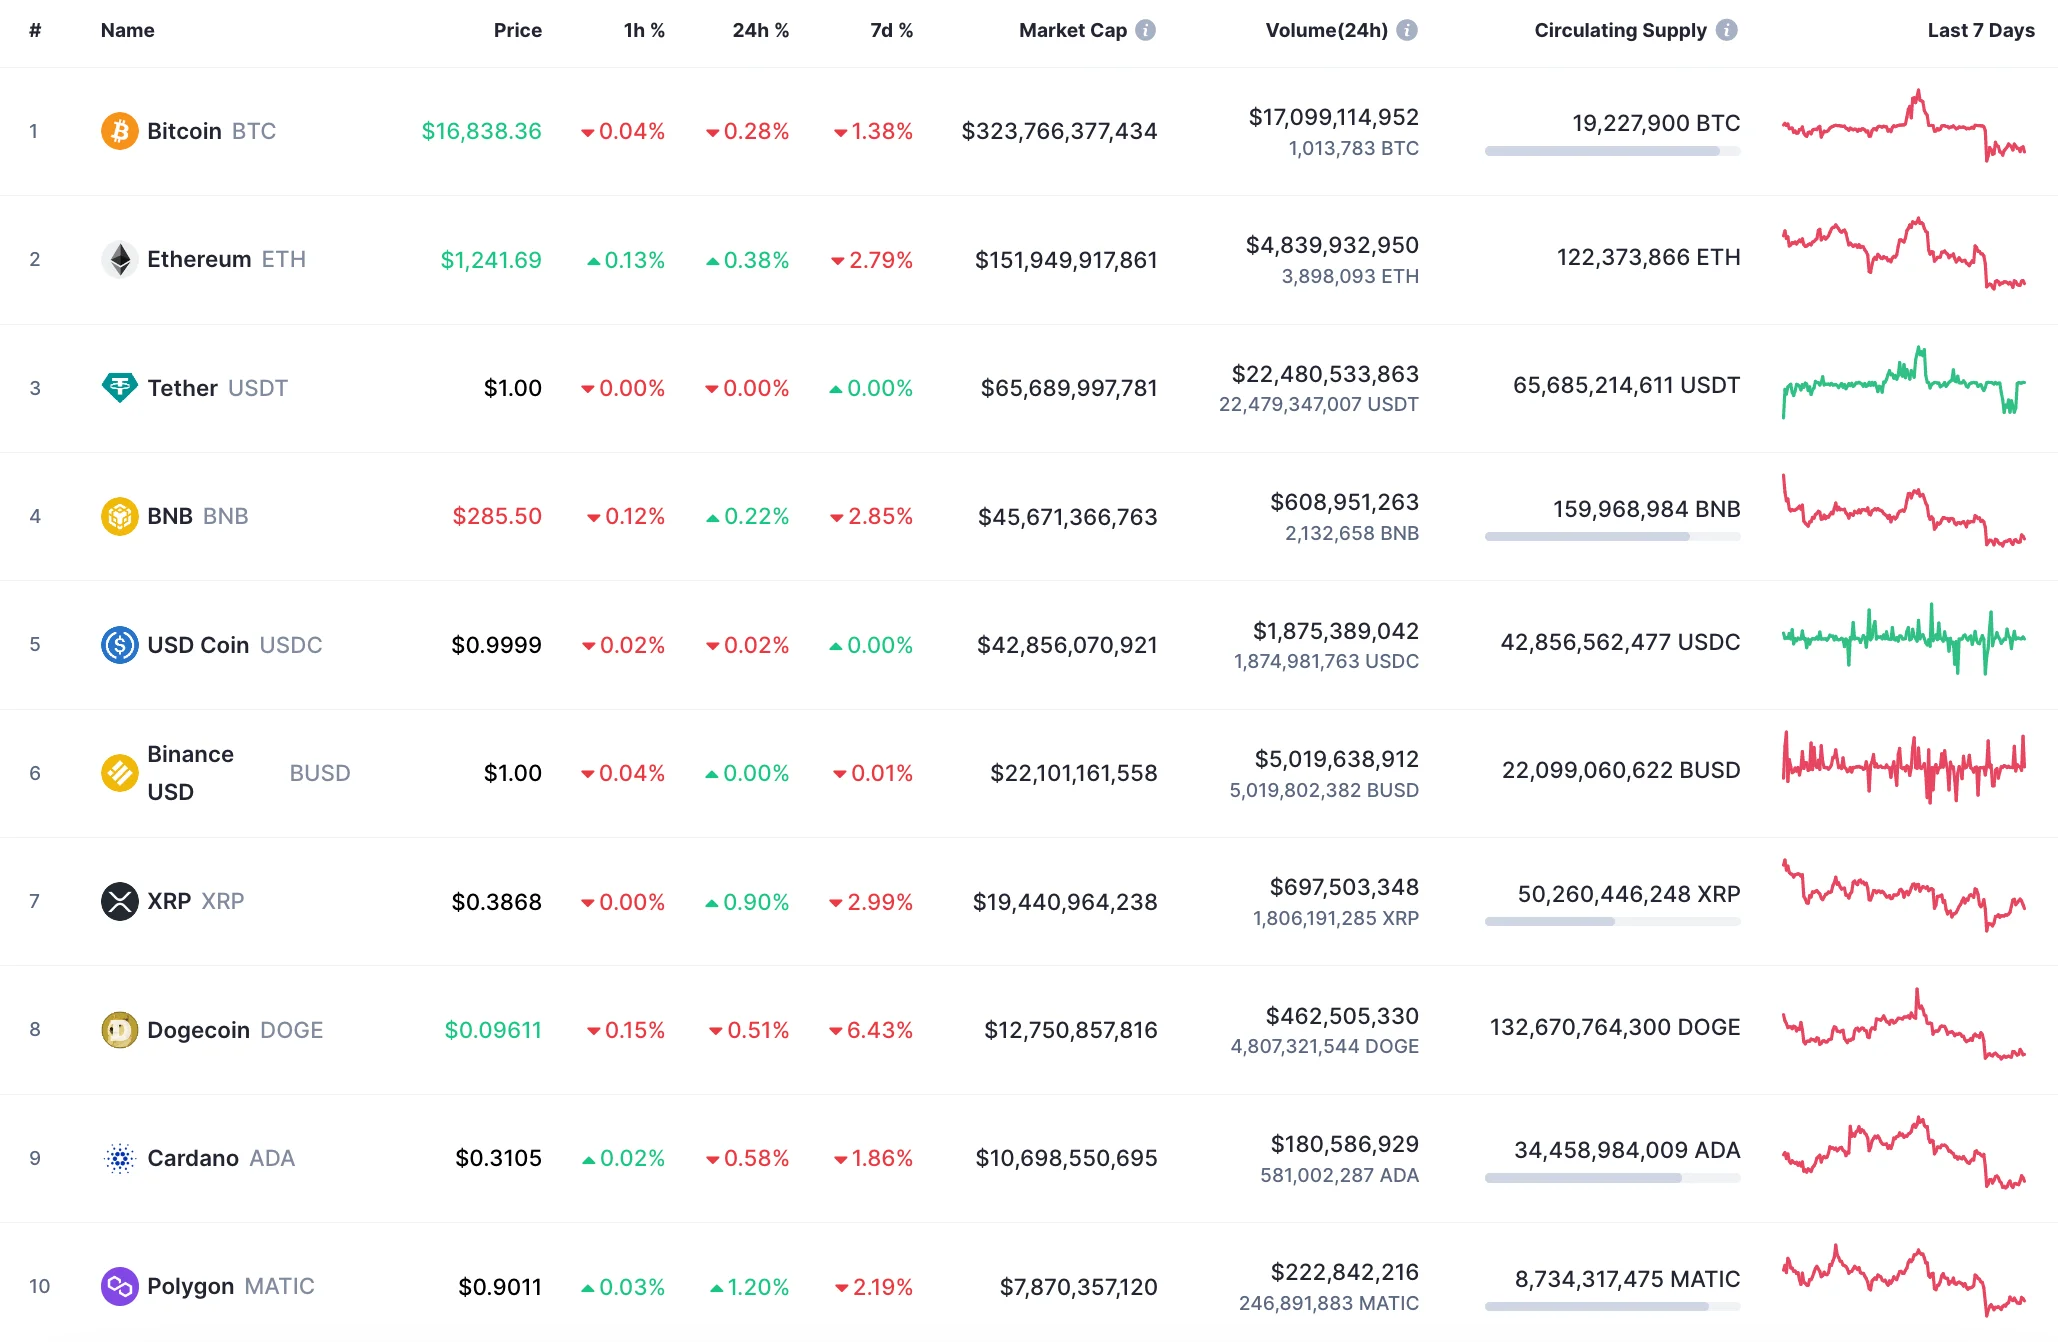Viewport: 2058px width, 1342px height.
Task: Click the Circulating Supply info tooltip icon
Action: [1725, 30]
